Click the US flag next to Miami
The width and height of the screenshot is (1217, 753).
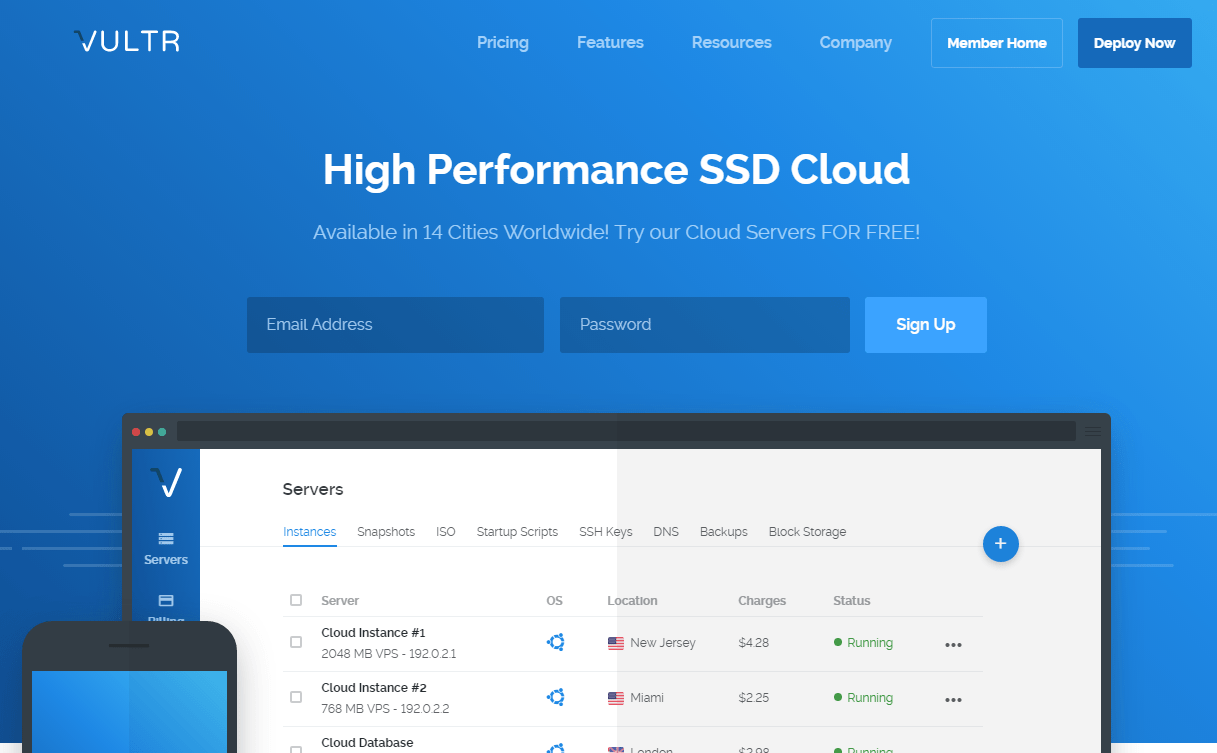[x=616, y=698]
